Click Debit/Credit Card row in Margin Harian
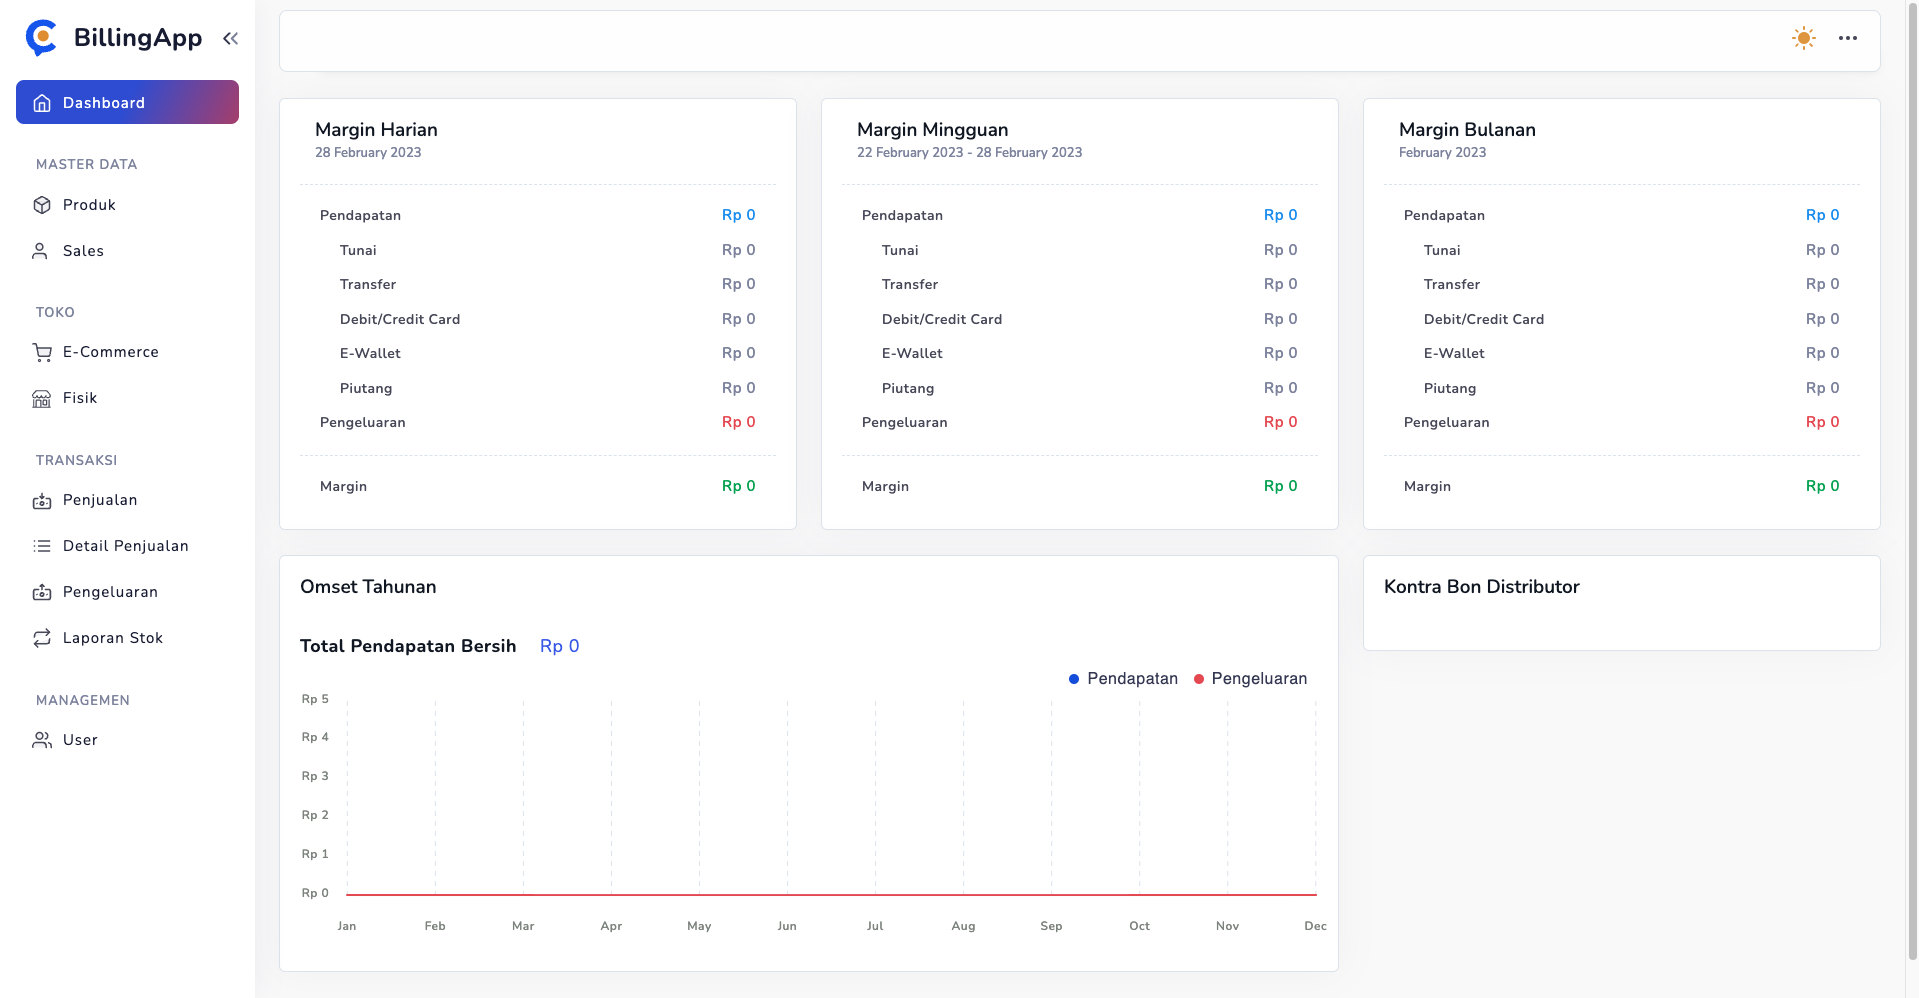This screenshot has height=998, width=1919. pos(538,319)
